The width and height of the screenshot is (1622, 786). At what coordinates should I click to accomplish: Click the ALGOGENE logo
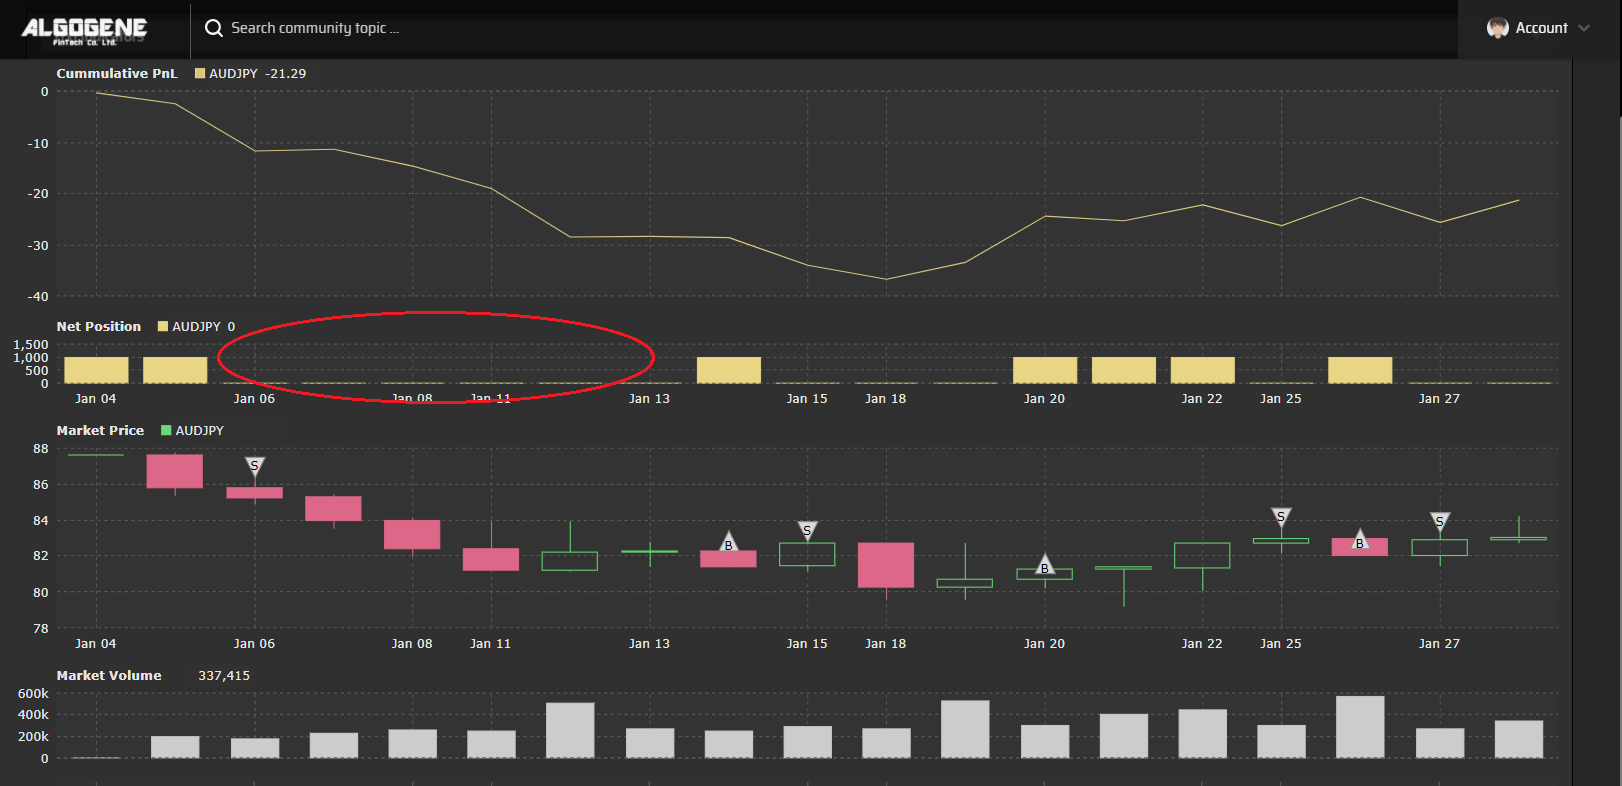(x=84, y=30)
